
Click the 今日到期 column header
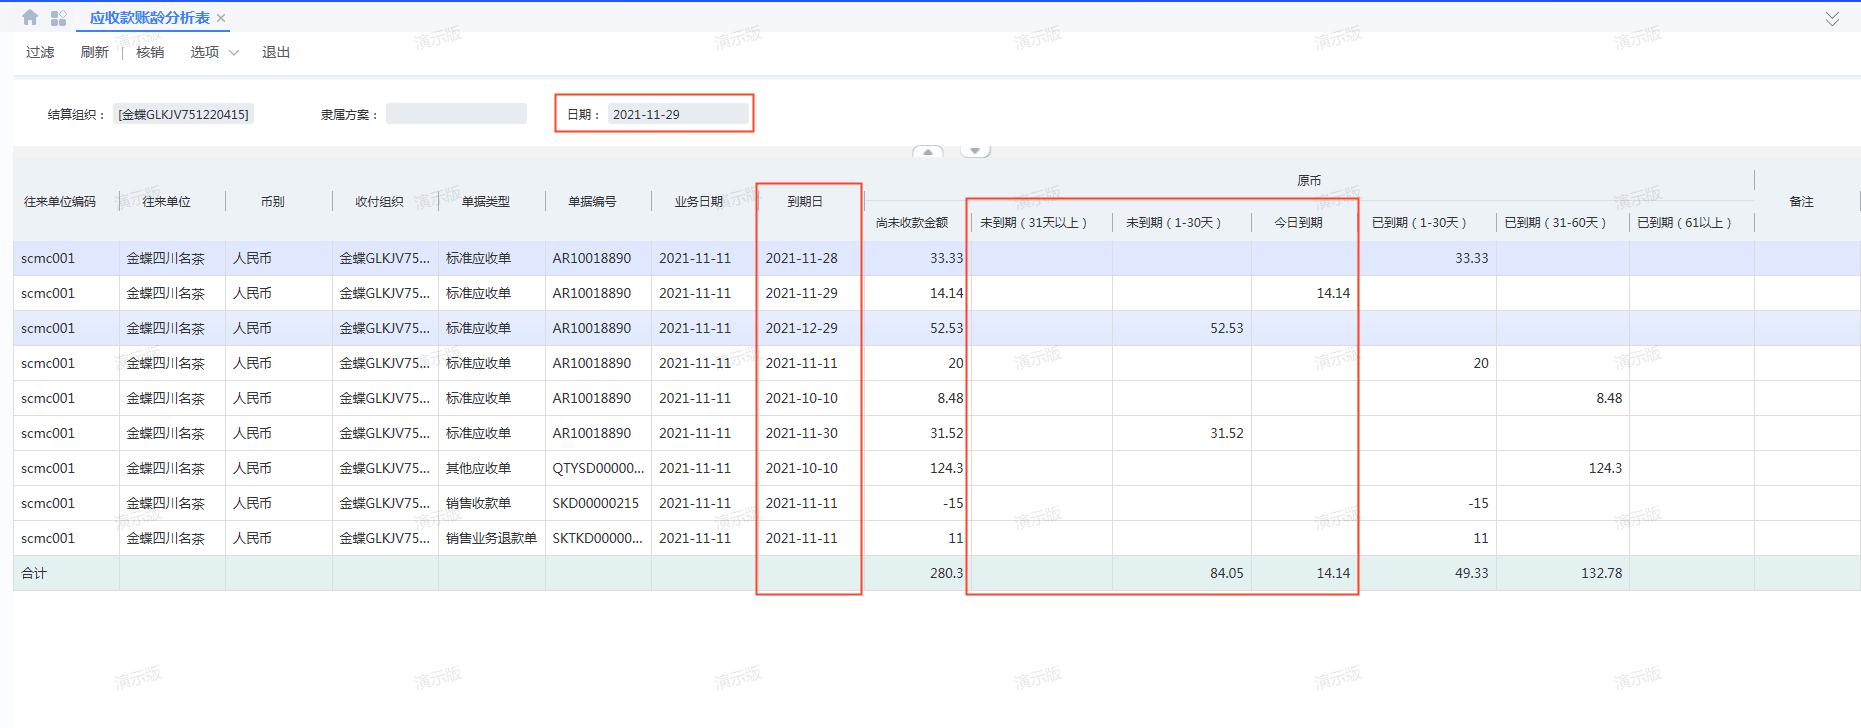click(1298, 222)
